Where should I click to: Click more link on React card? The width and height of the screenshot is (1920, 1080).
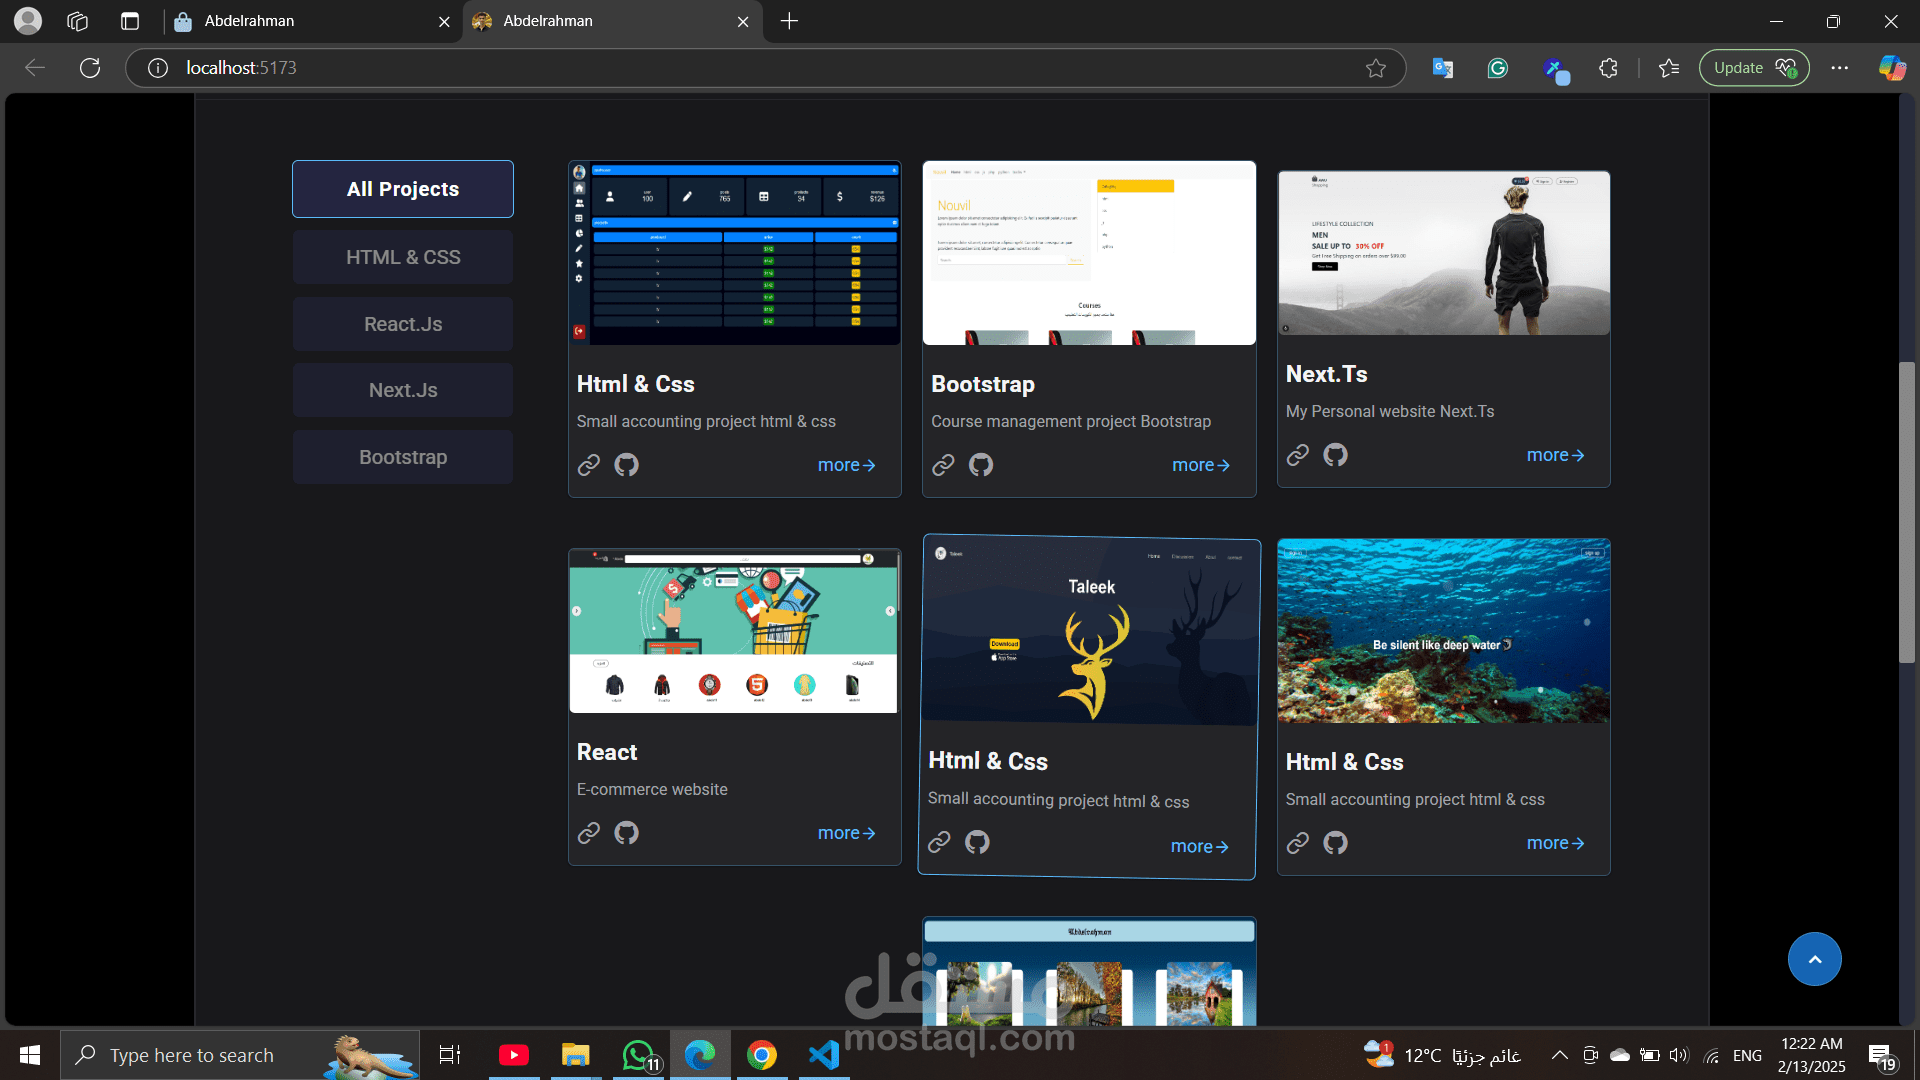tap(846, 833)
